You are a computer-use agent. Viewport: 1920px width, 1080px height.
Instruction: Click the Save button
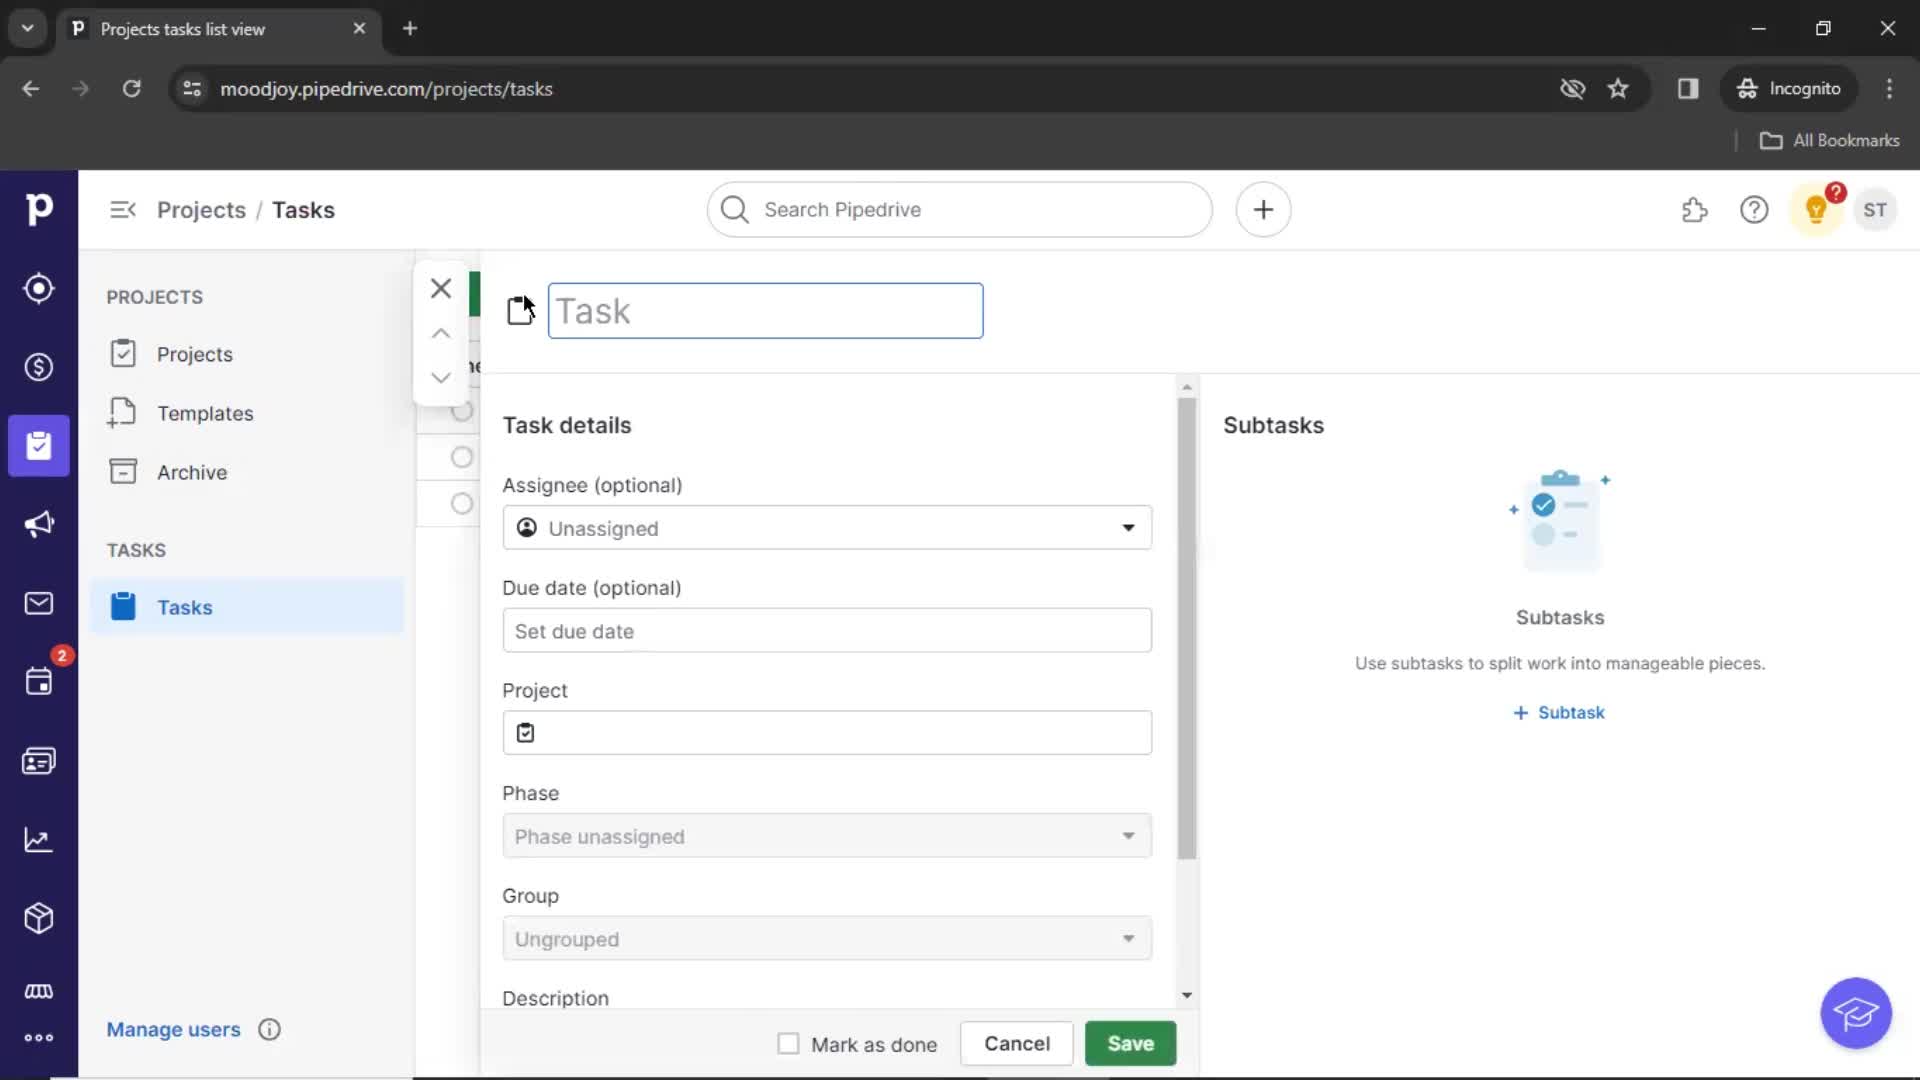(x=1129, y=1043)
